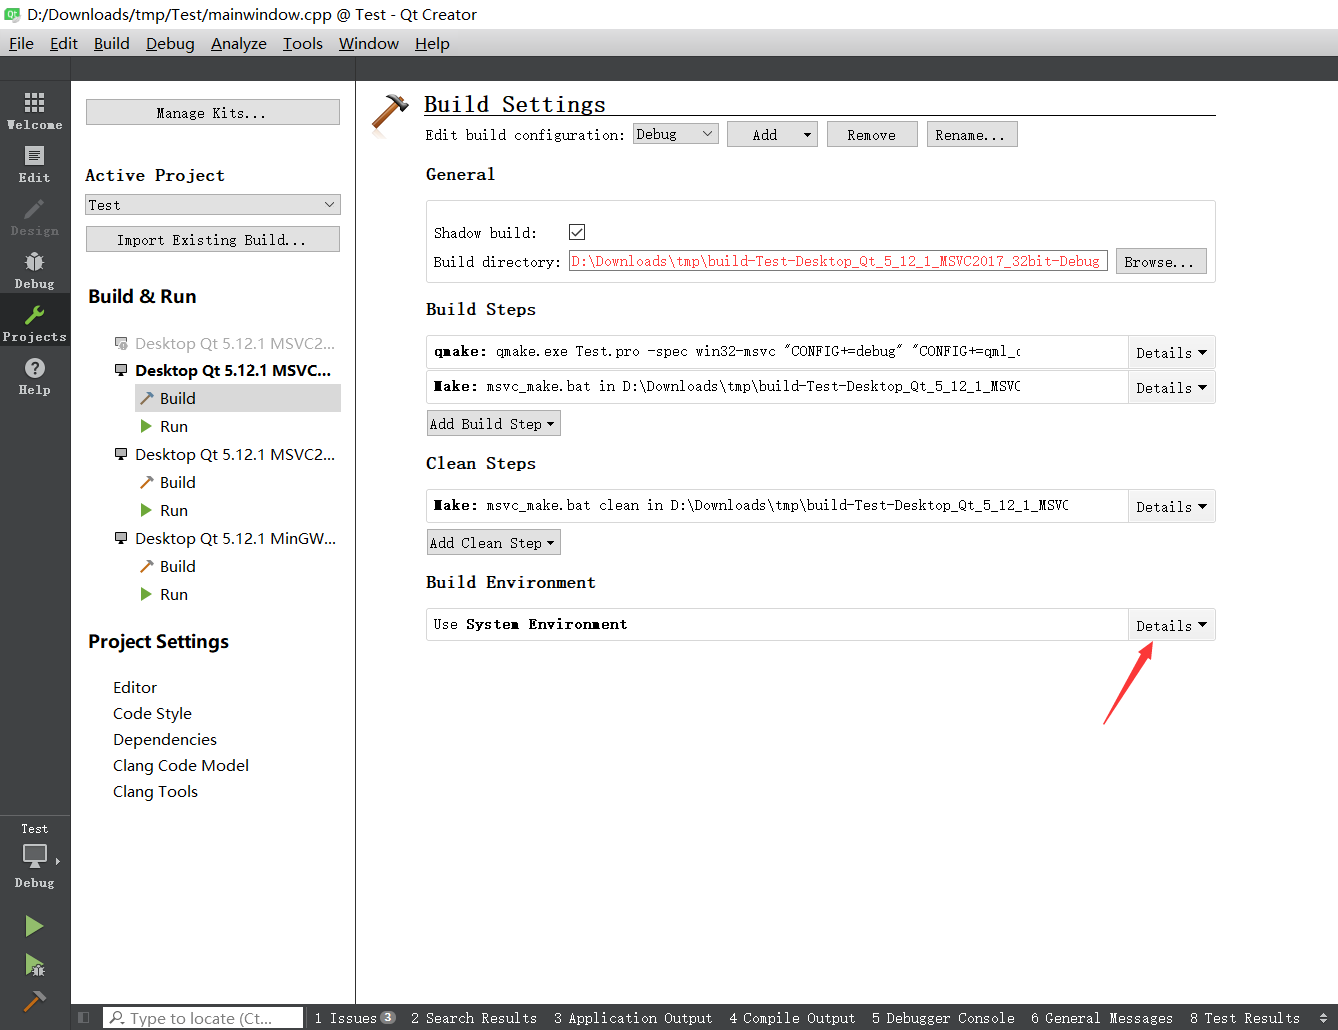Click the Manage Kits button

coord(213,112)
